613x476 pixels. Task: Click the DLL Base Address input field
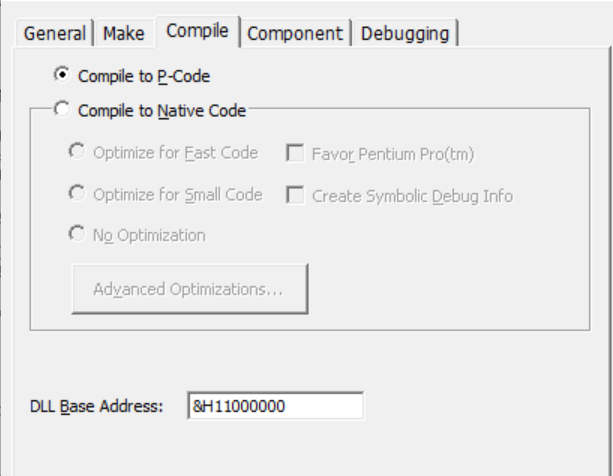point(274,407)
